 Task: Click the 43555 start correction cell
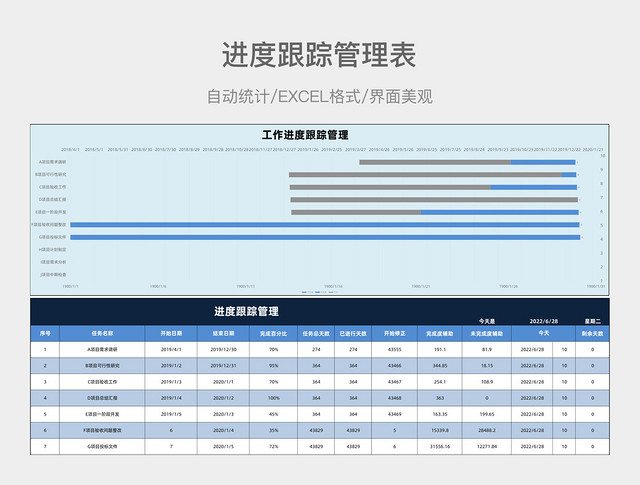coord(394,349)
